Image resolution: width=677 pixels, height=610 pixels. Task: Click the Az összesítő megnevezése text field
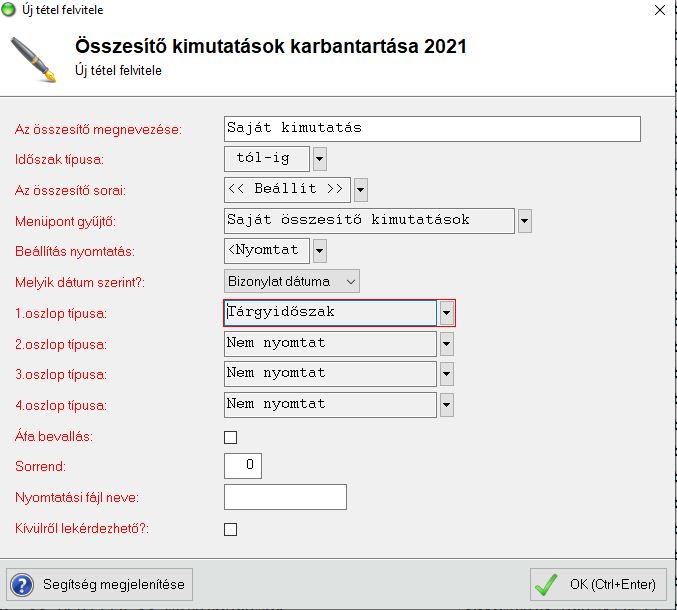[x=432, y=128]
